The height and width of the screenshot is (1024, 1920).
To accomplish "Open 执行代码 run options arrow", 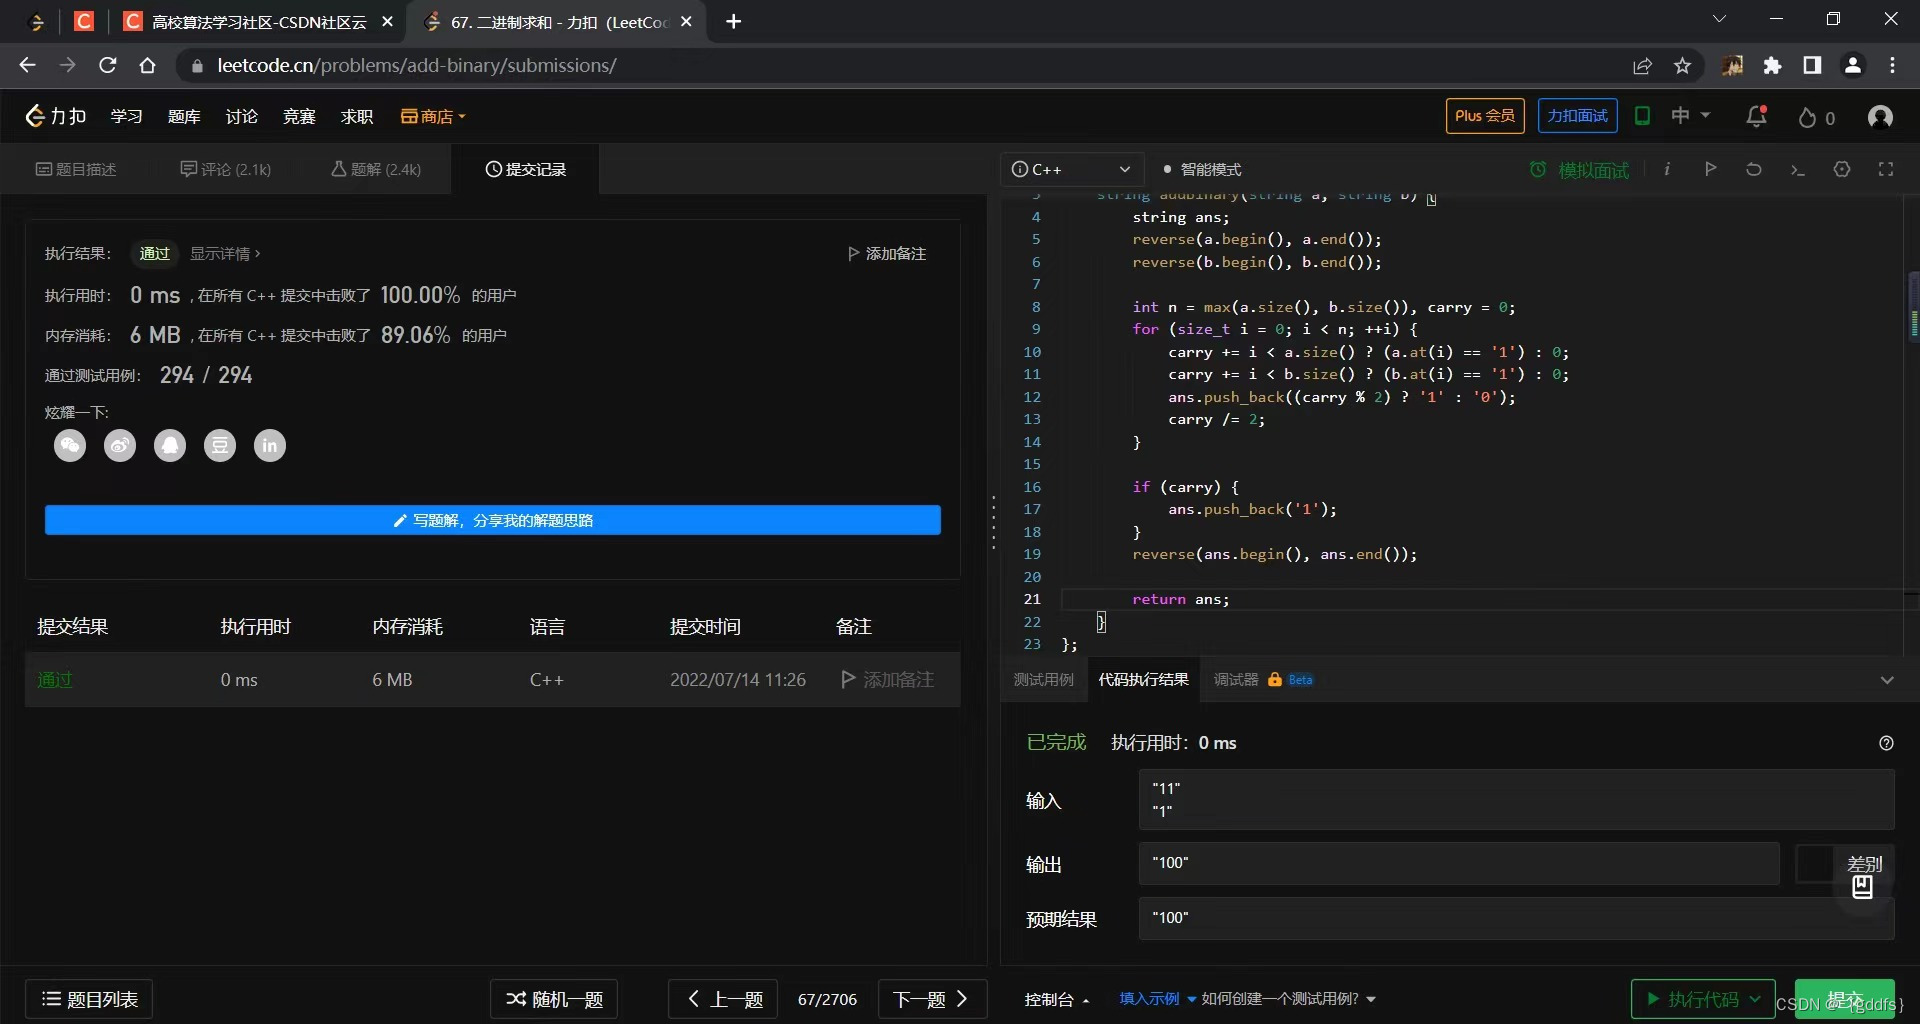I will click(1755, 999).
